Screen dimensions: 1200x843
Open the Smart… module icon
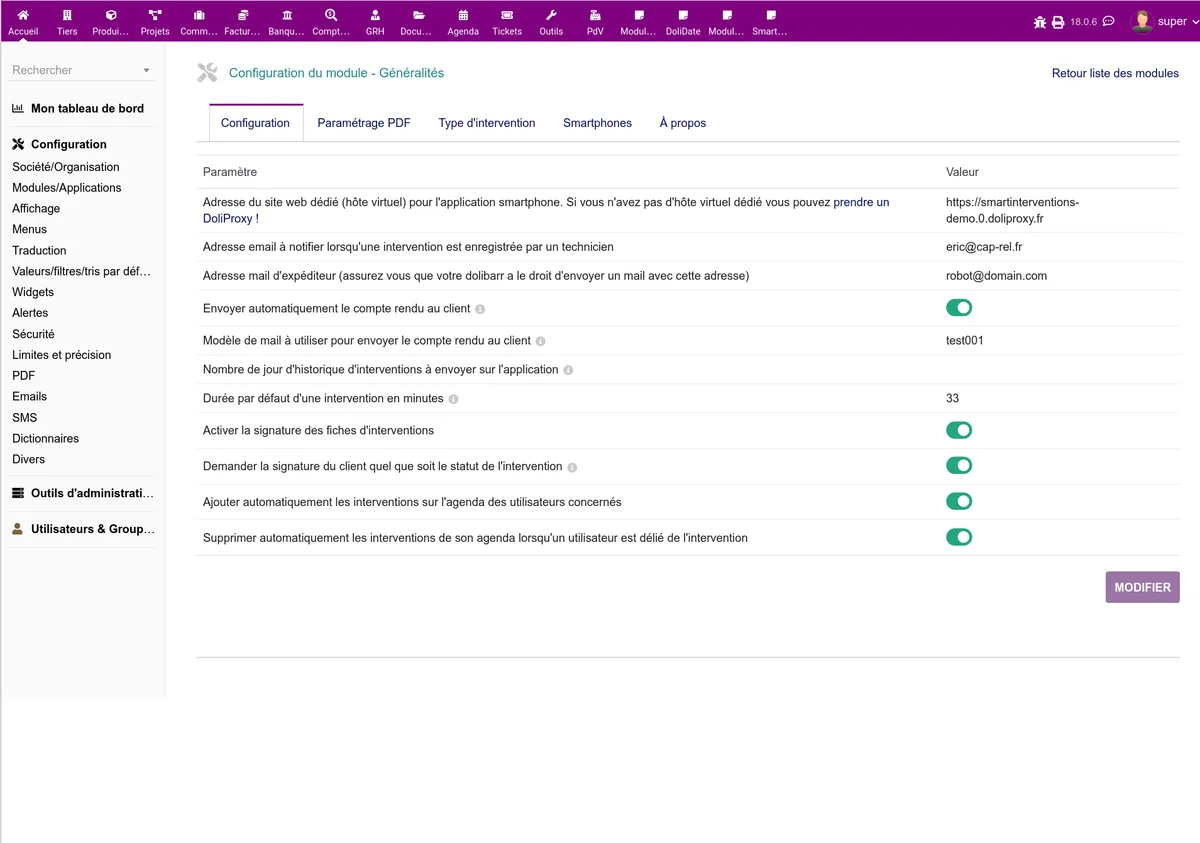pos(771,16)
